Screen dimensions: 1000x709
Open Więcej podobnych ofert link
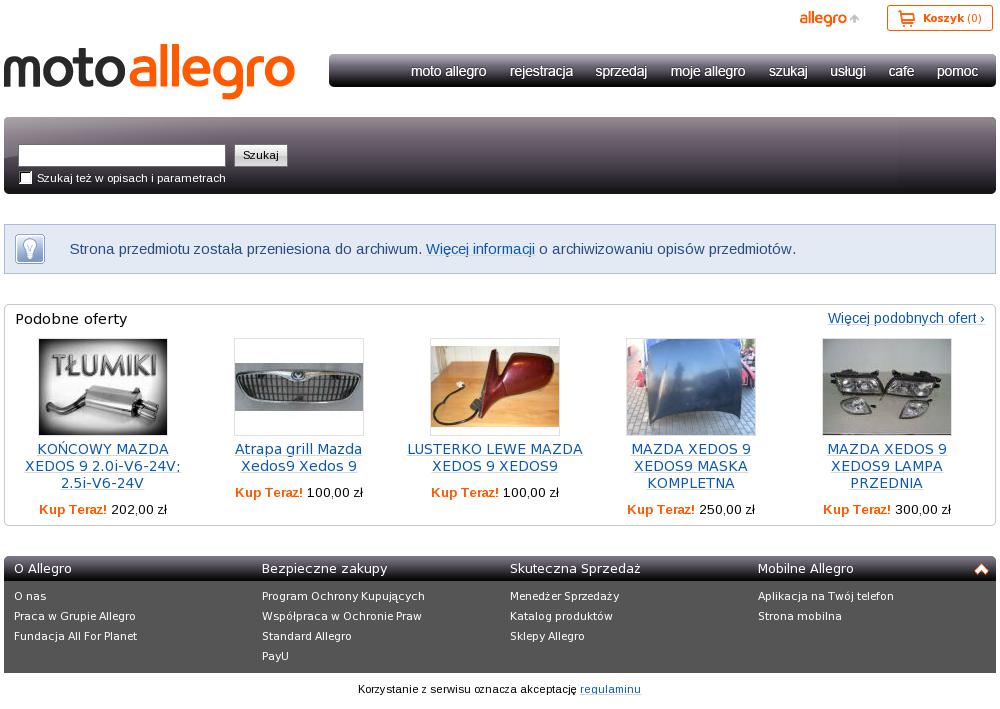(906, 318)
